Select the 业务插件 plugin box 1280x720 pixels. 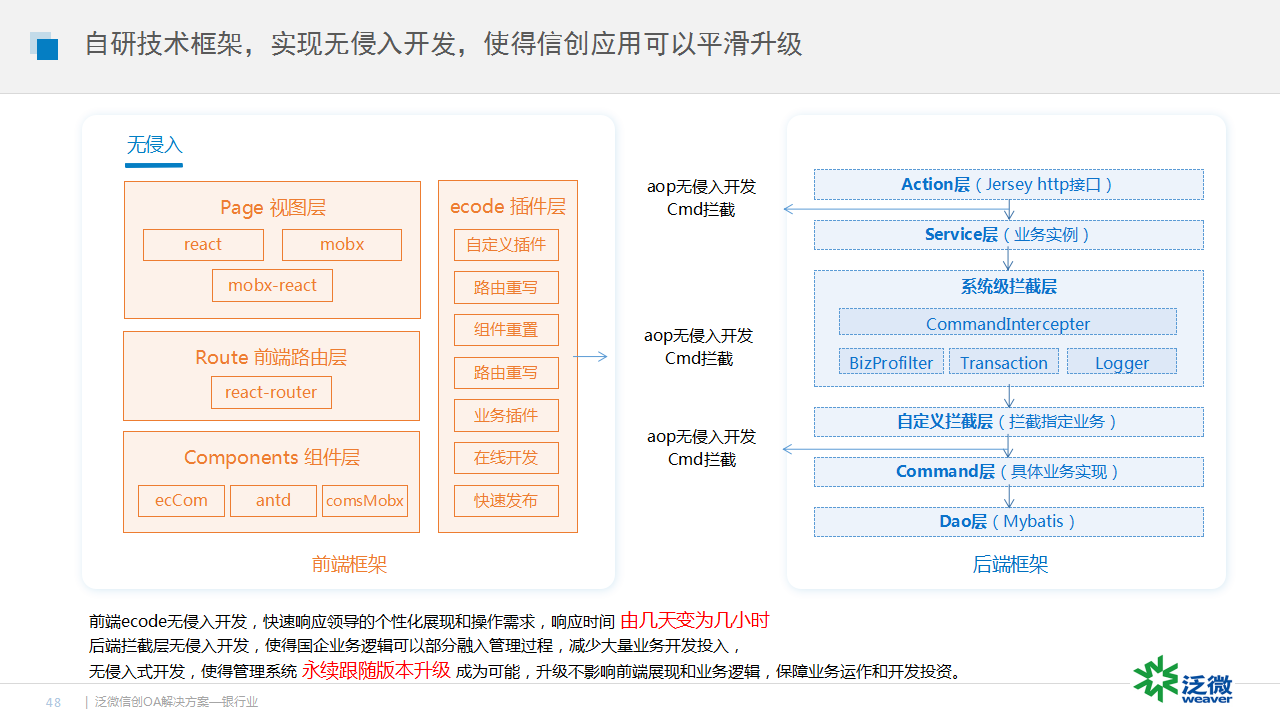point(506,416)
